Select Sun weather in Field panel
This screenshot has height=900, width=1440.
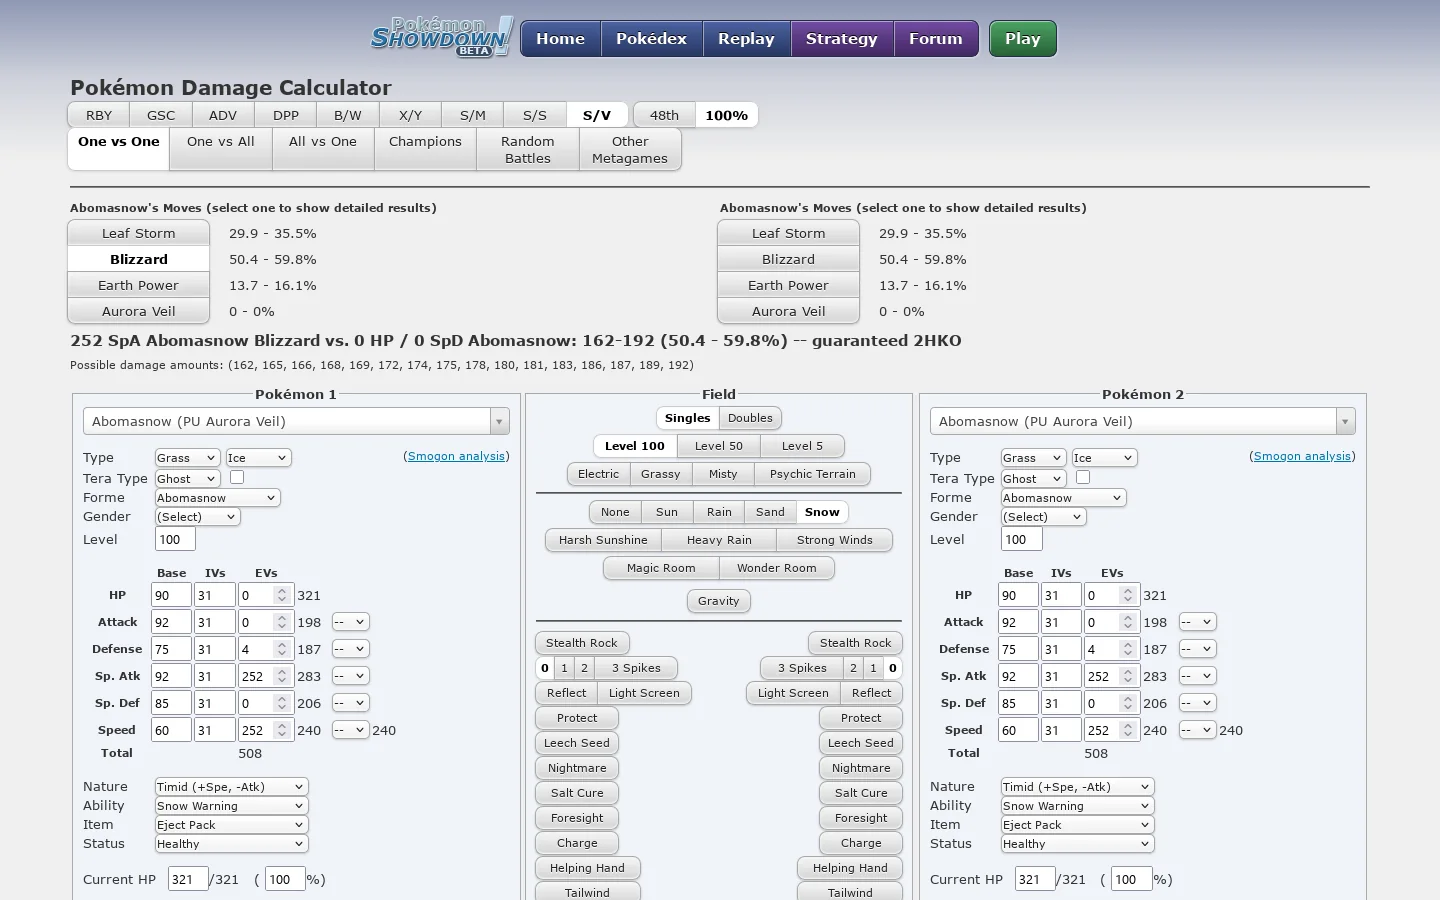(x=667, y=512)
